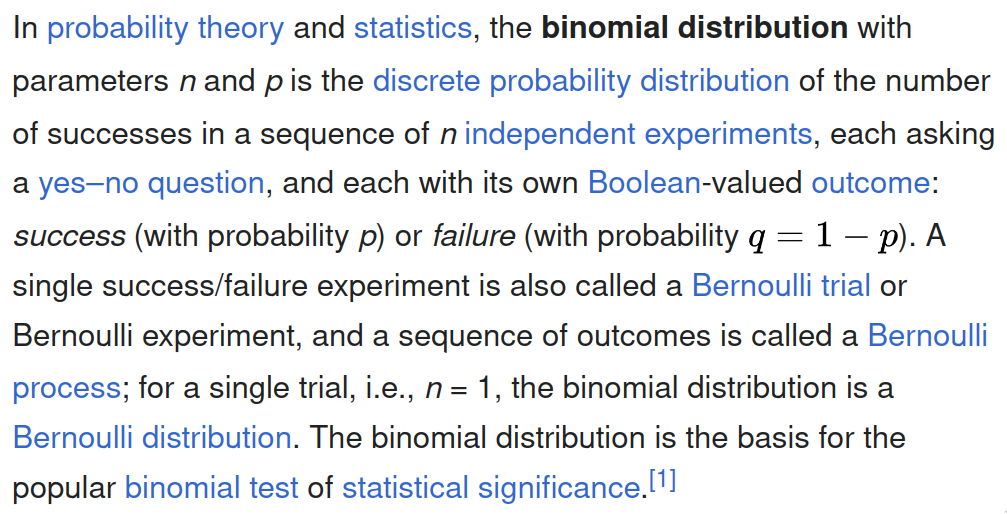The height and width of the screenshot is (514, 1007).
Task: Click the italic word success
Action: pos(69,236)
